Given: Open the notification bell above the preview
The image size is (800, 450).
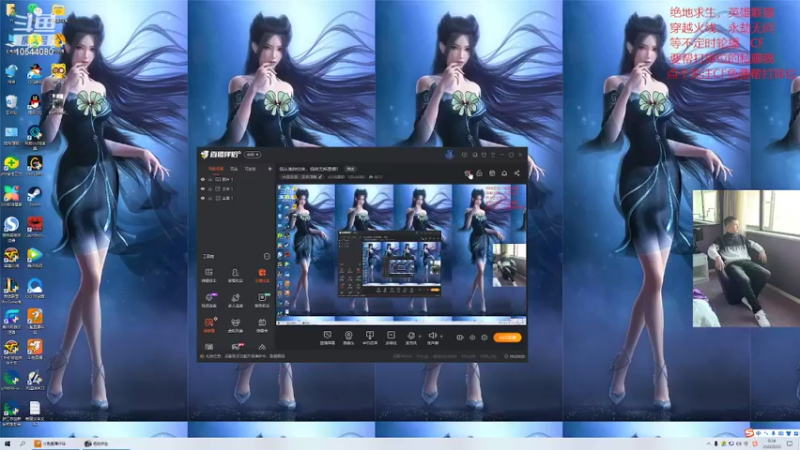Looking at the screenshot, I should pos(504,173).
